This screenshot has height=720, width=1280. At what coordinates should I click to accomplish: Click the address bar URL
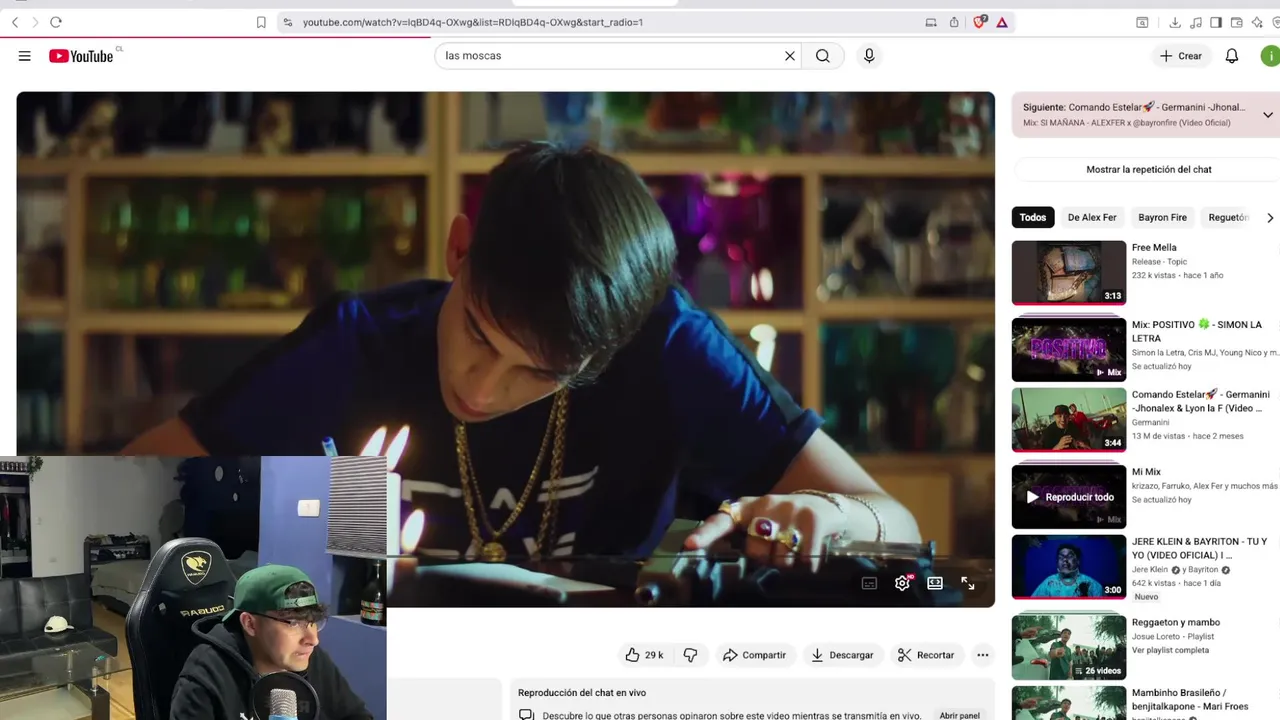(x=473, y=22)
